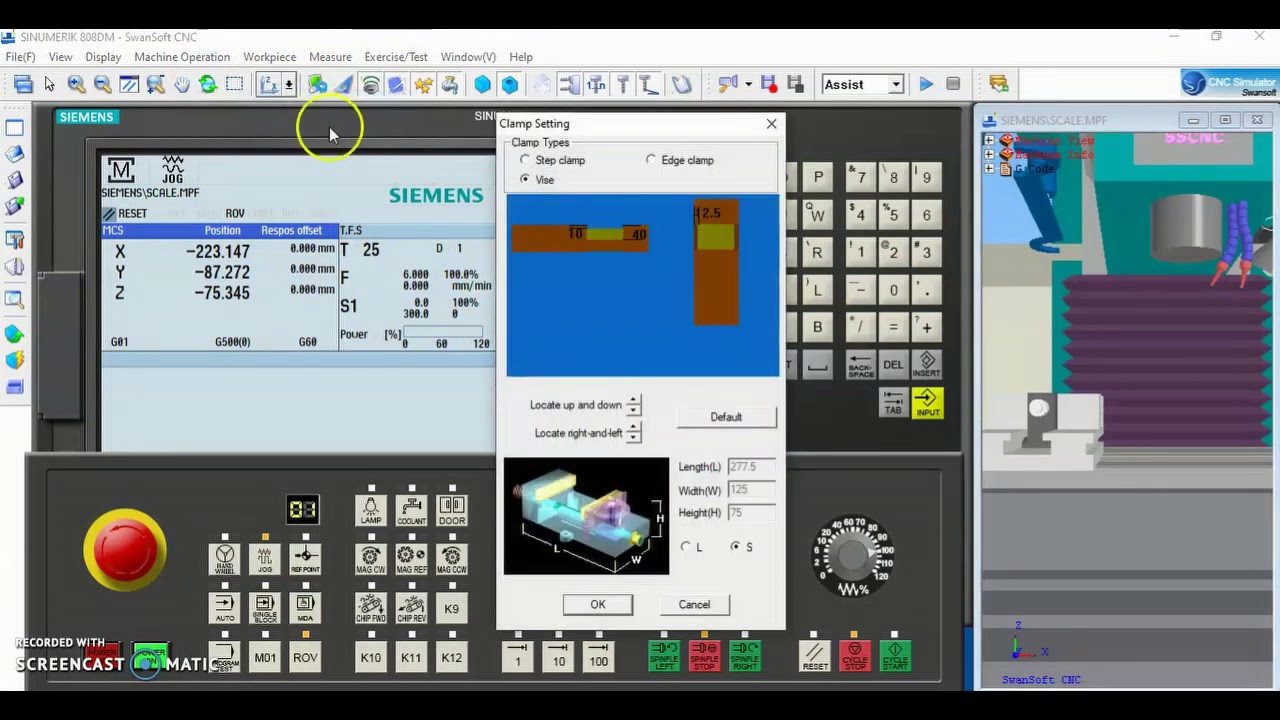This screenshot has height=720, width=1280.
Task: Click the CHIP FWD conveyor key
Action: (x=371, y=608)
